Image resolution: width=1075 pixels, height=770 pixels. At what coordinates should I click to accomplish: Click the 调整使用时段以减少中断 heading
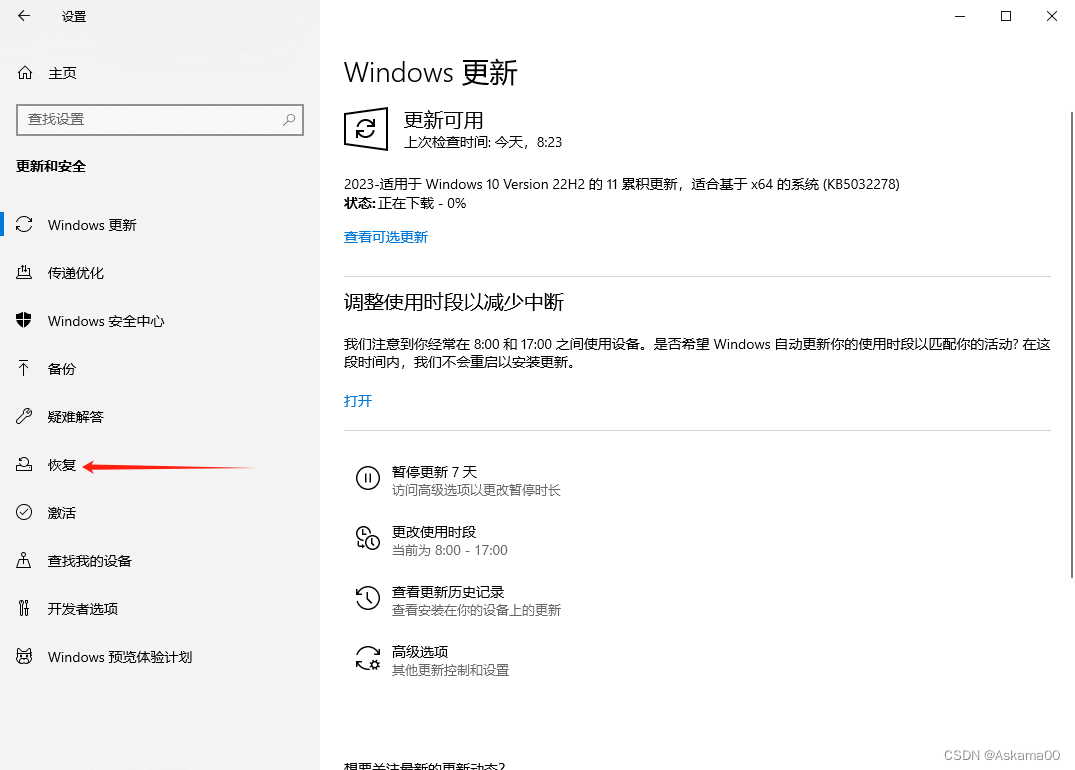click(x=454, y=302)
